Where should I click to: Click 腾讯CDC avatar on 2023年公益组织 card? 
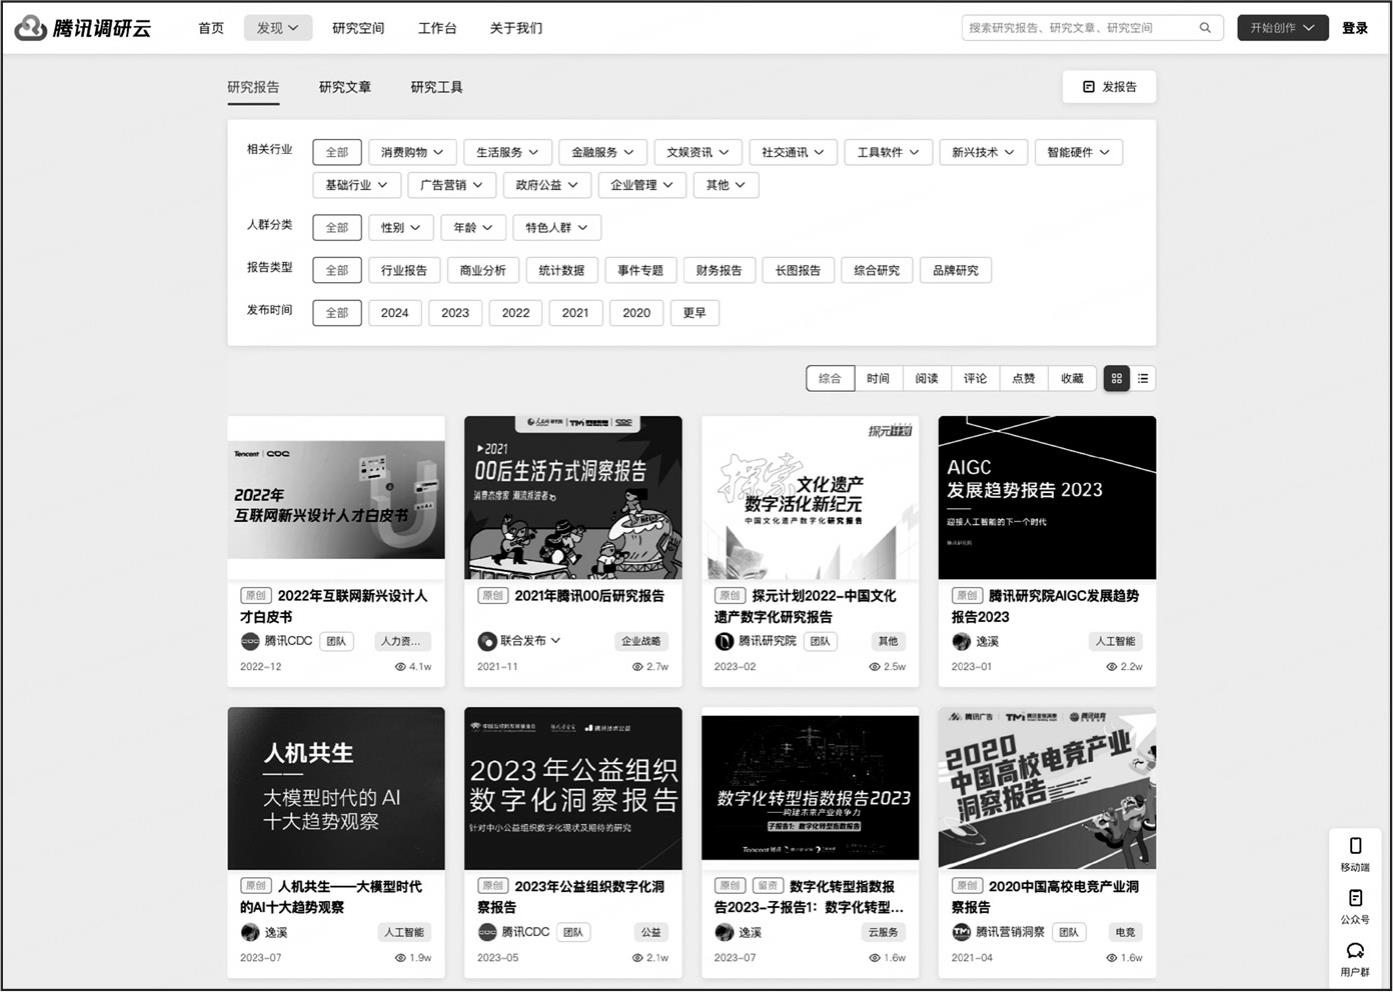click(487, 932)
